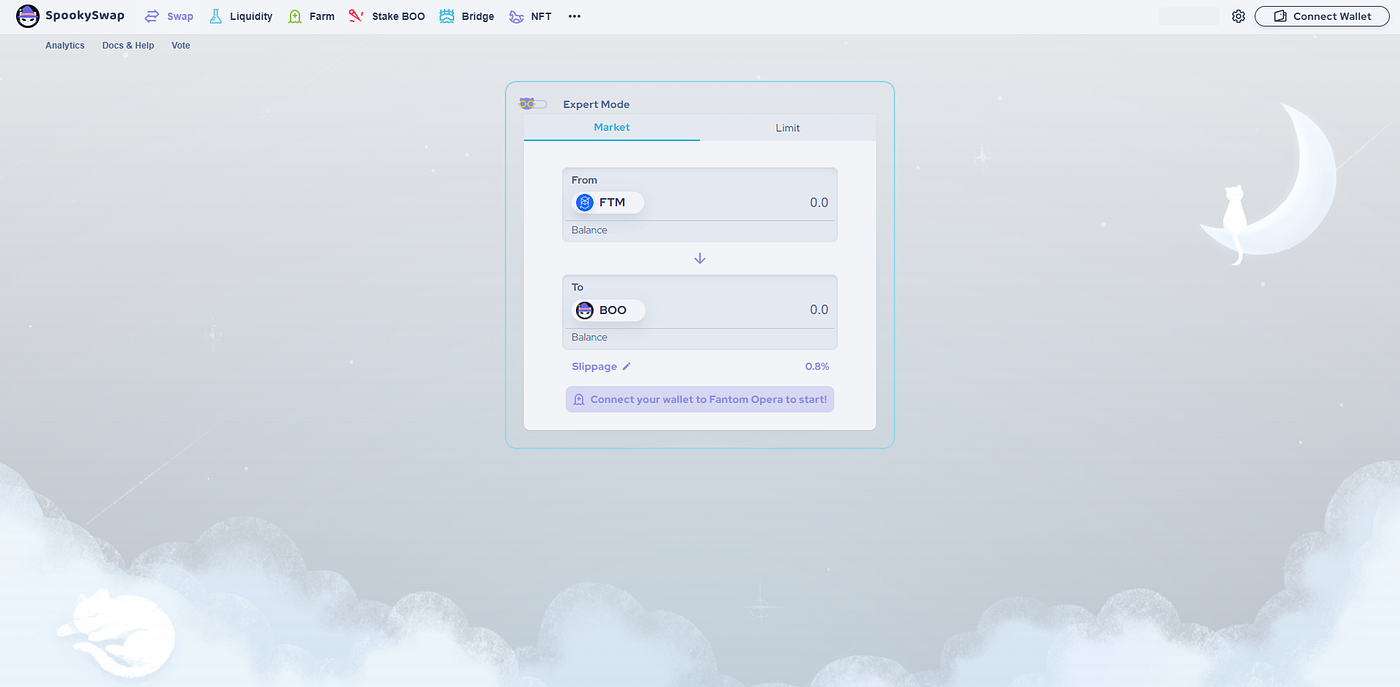Click the Liquidity flask icon
1400x687 pixels.
click(x=215, y=16)
